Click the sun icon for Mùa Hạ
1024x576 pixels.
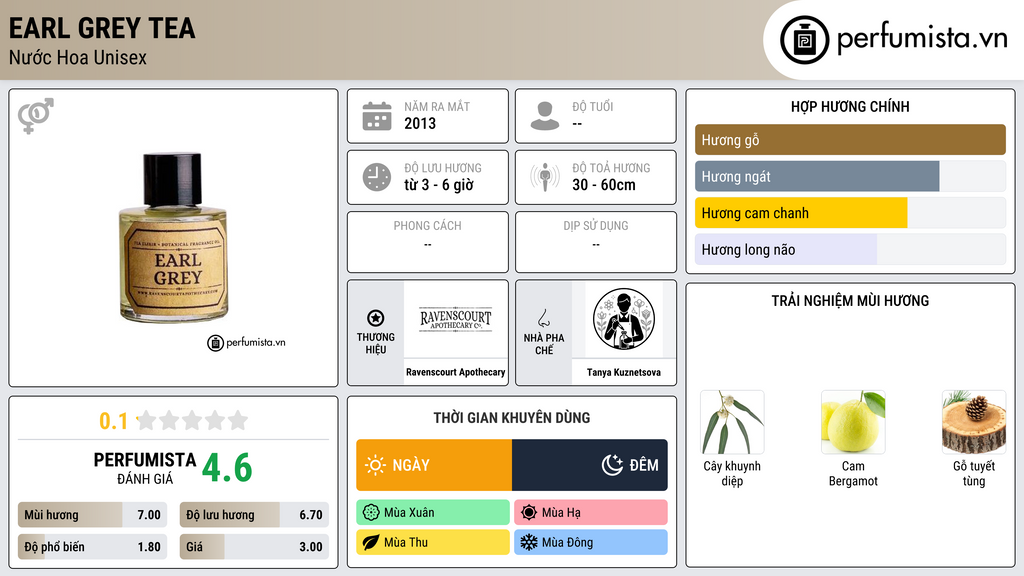529,513
